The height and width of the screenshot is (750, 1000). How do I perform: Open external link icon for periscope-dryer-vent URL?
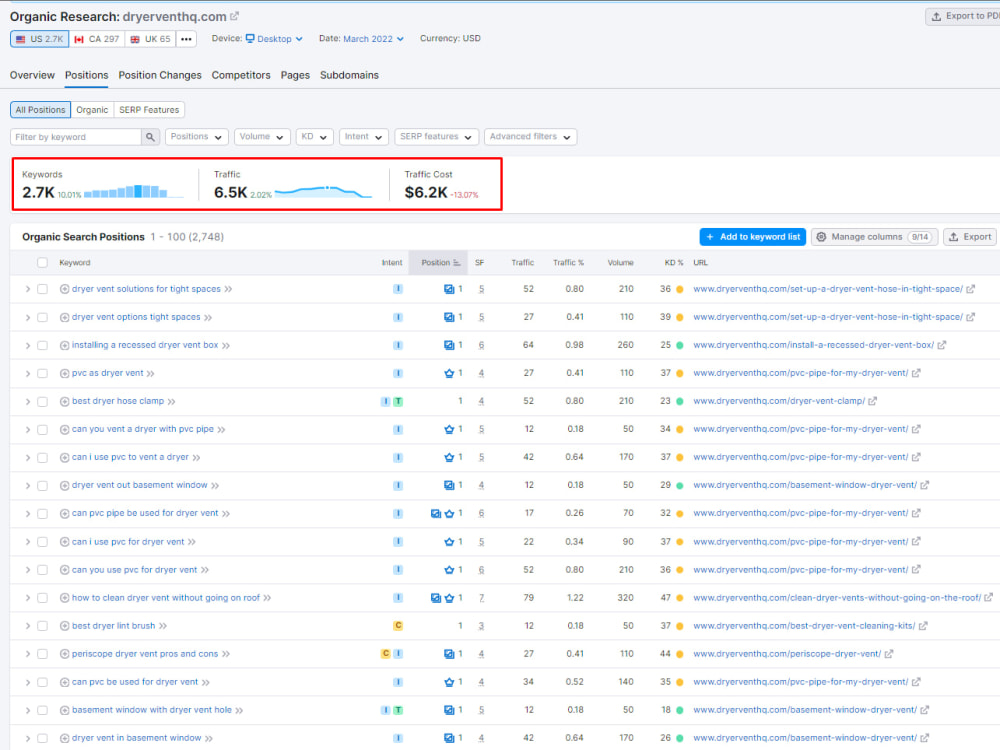click(888, 654)
